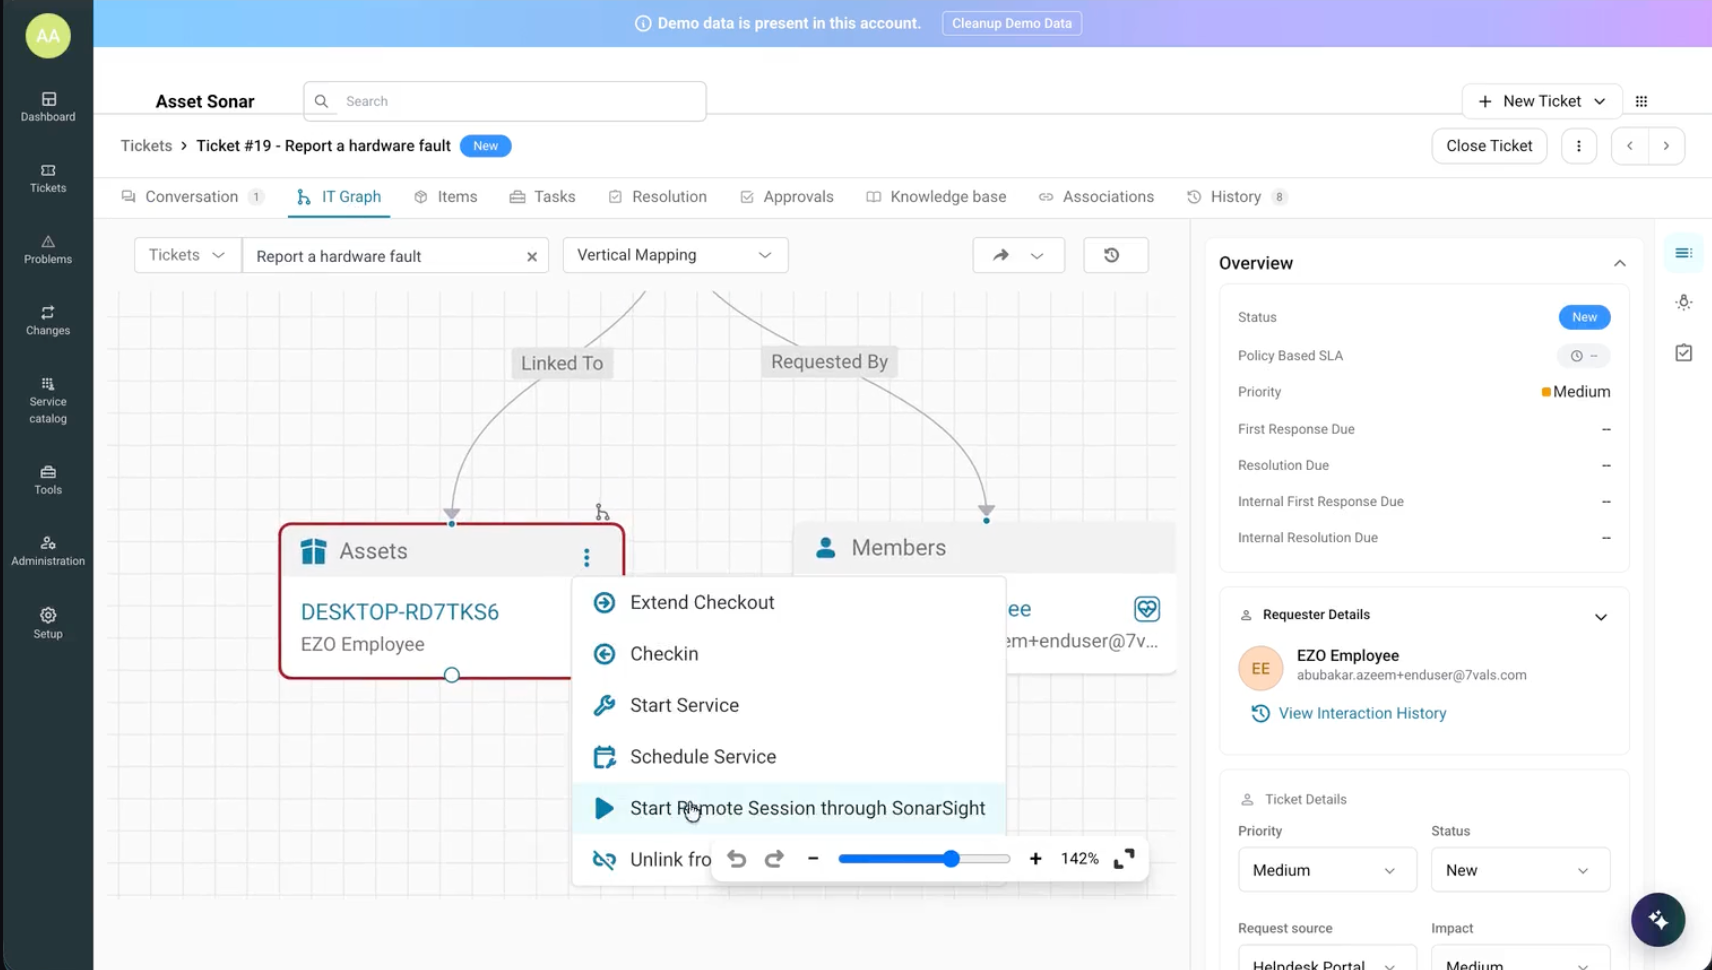Image resolution: width=1712 pixels, height=970 pixels.
Task: Select Extend Checkout menu item
Action: tap(789, 603)
